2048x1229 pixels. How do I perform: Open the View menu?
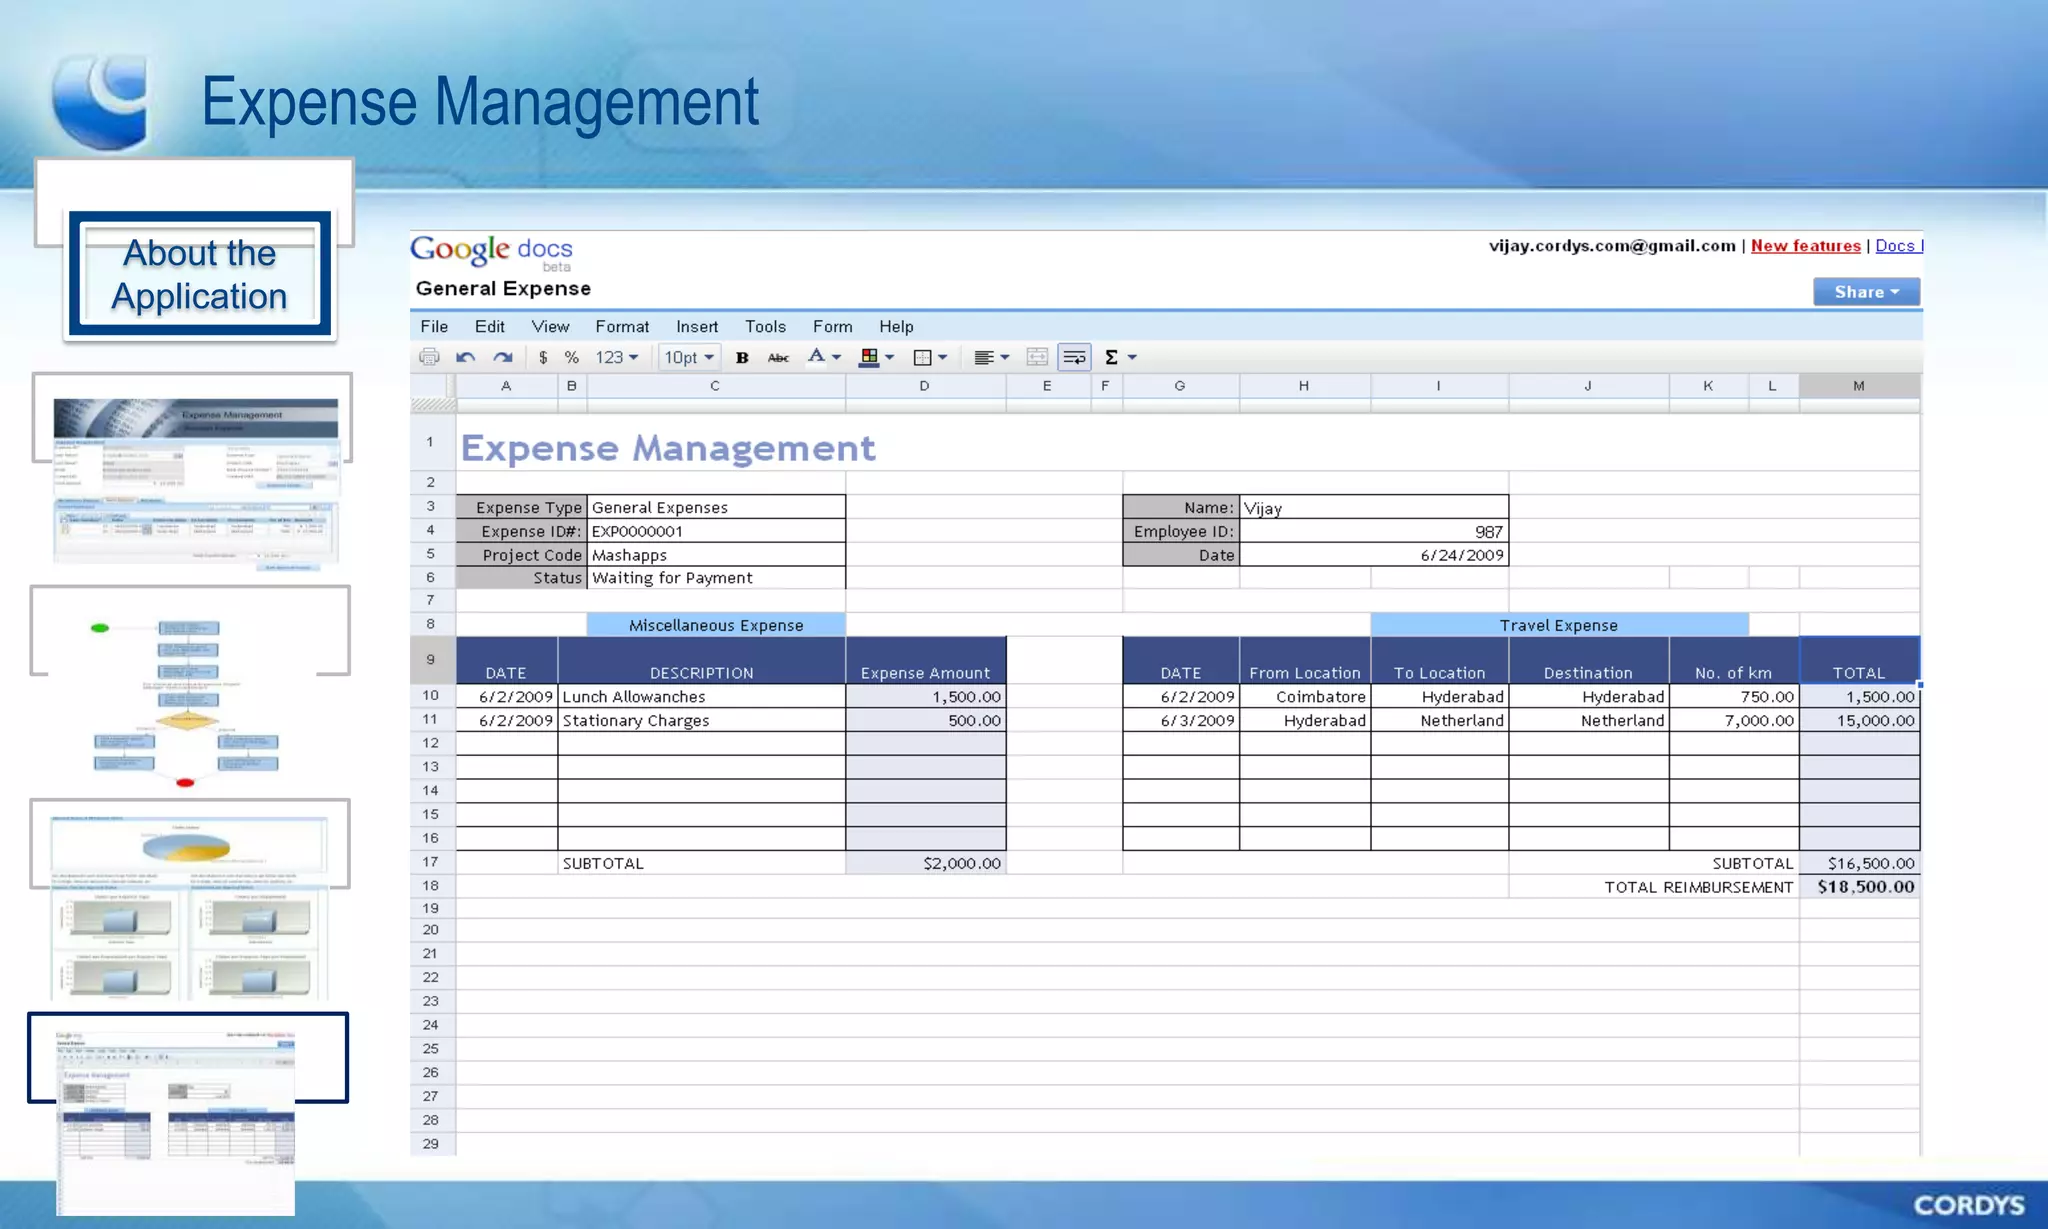(x=550, y=326)
